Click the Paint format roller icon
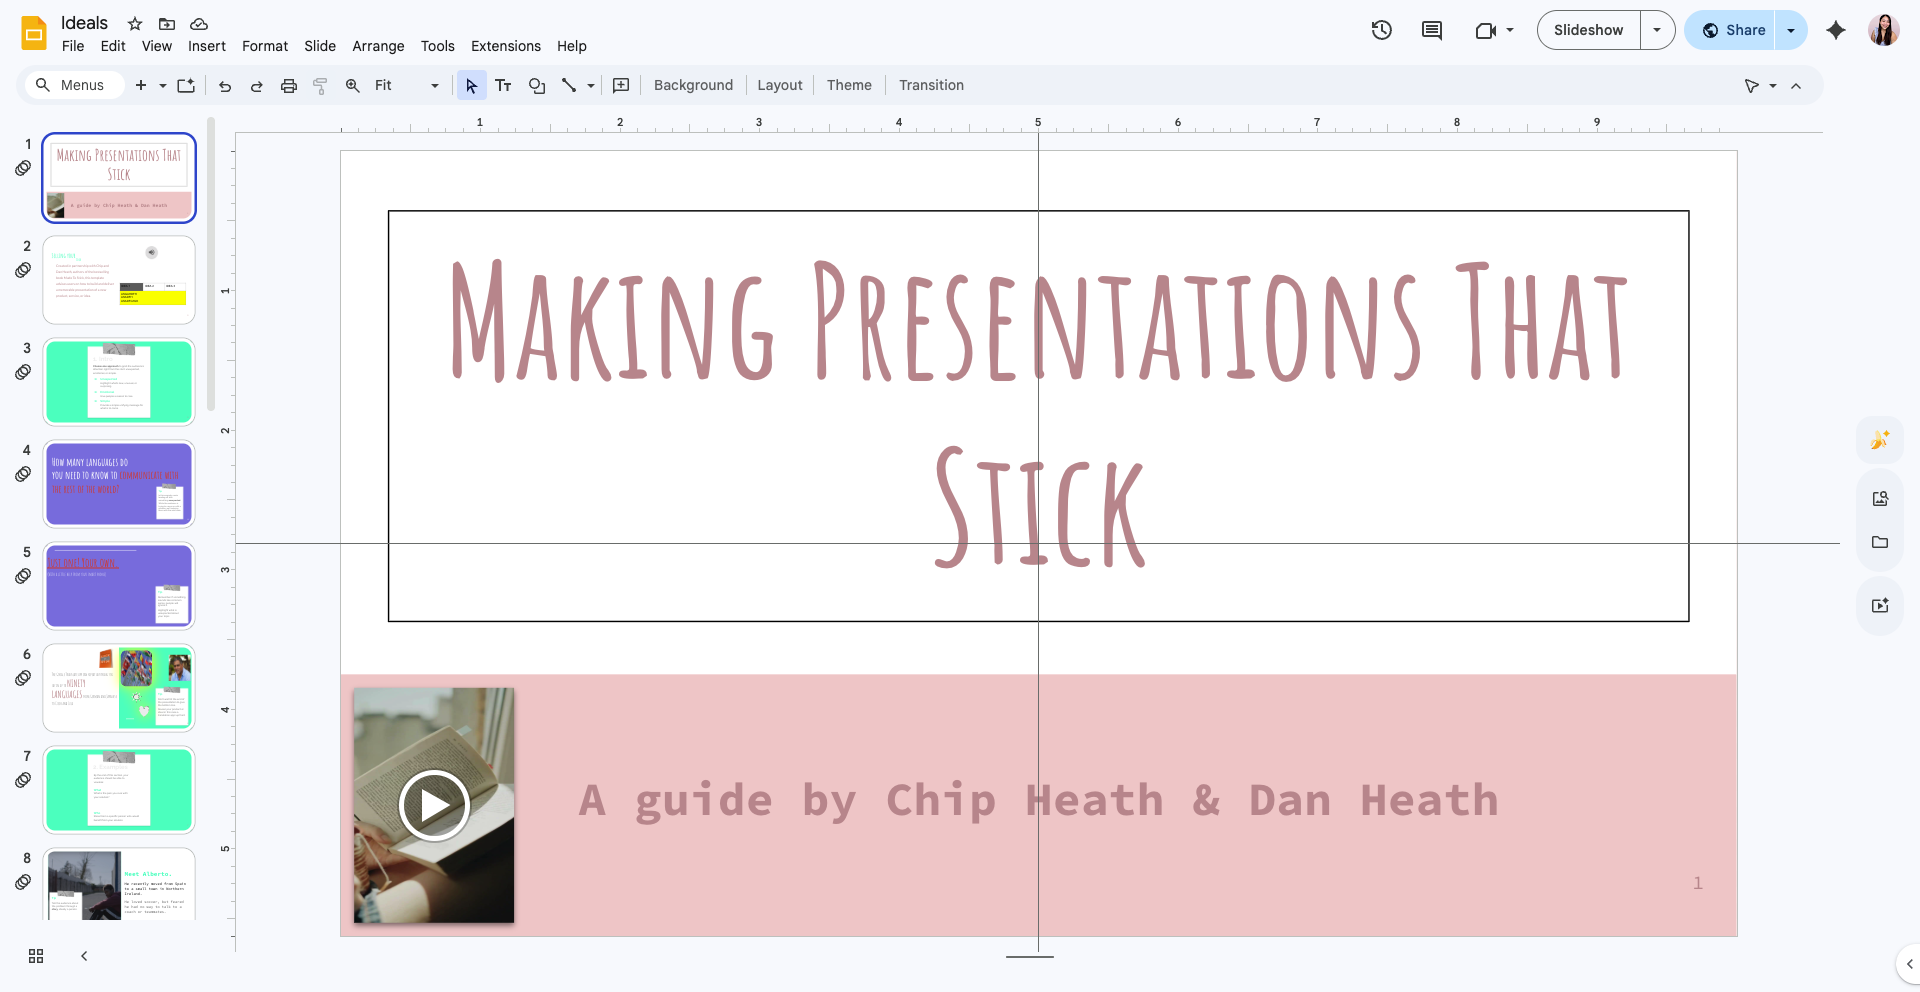This screenshot has height=992, width=1920. 320,85
